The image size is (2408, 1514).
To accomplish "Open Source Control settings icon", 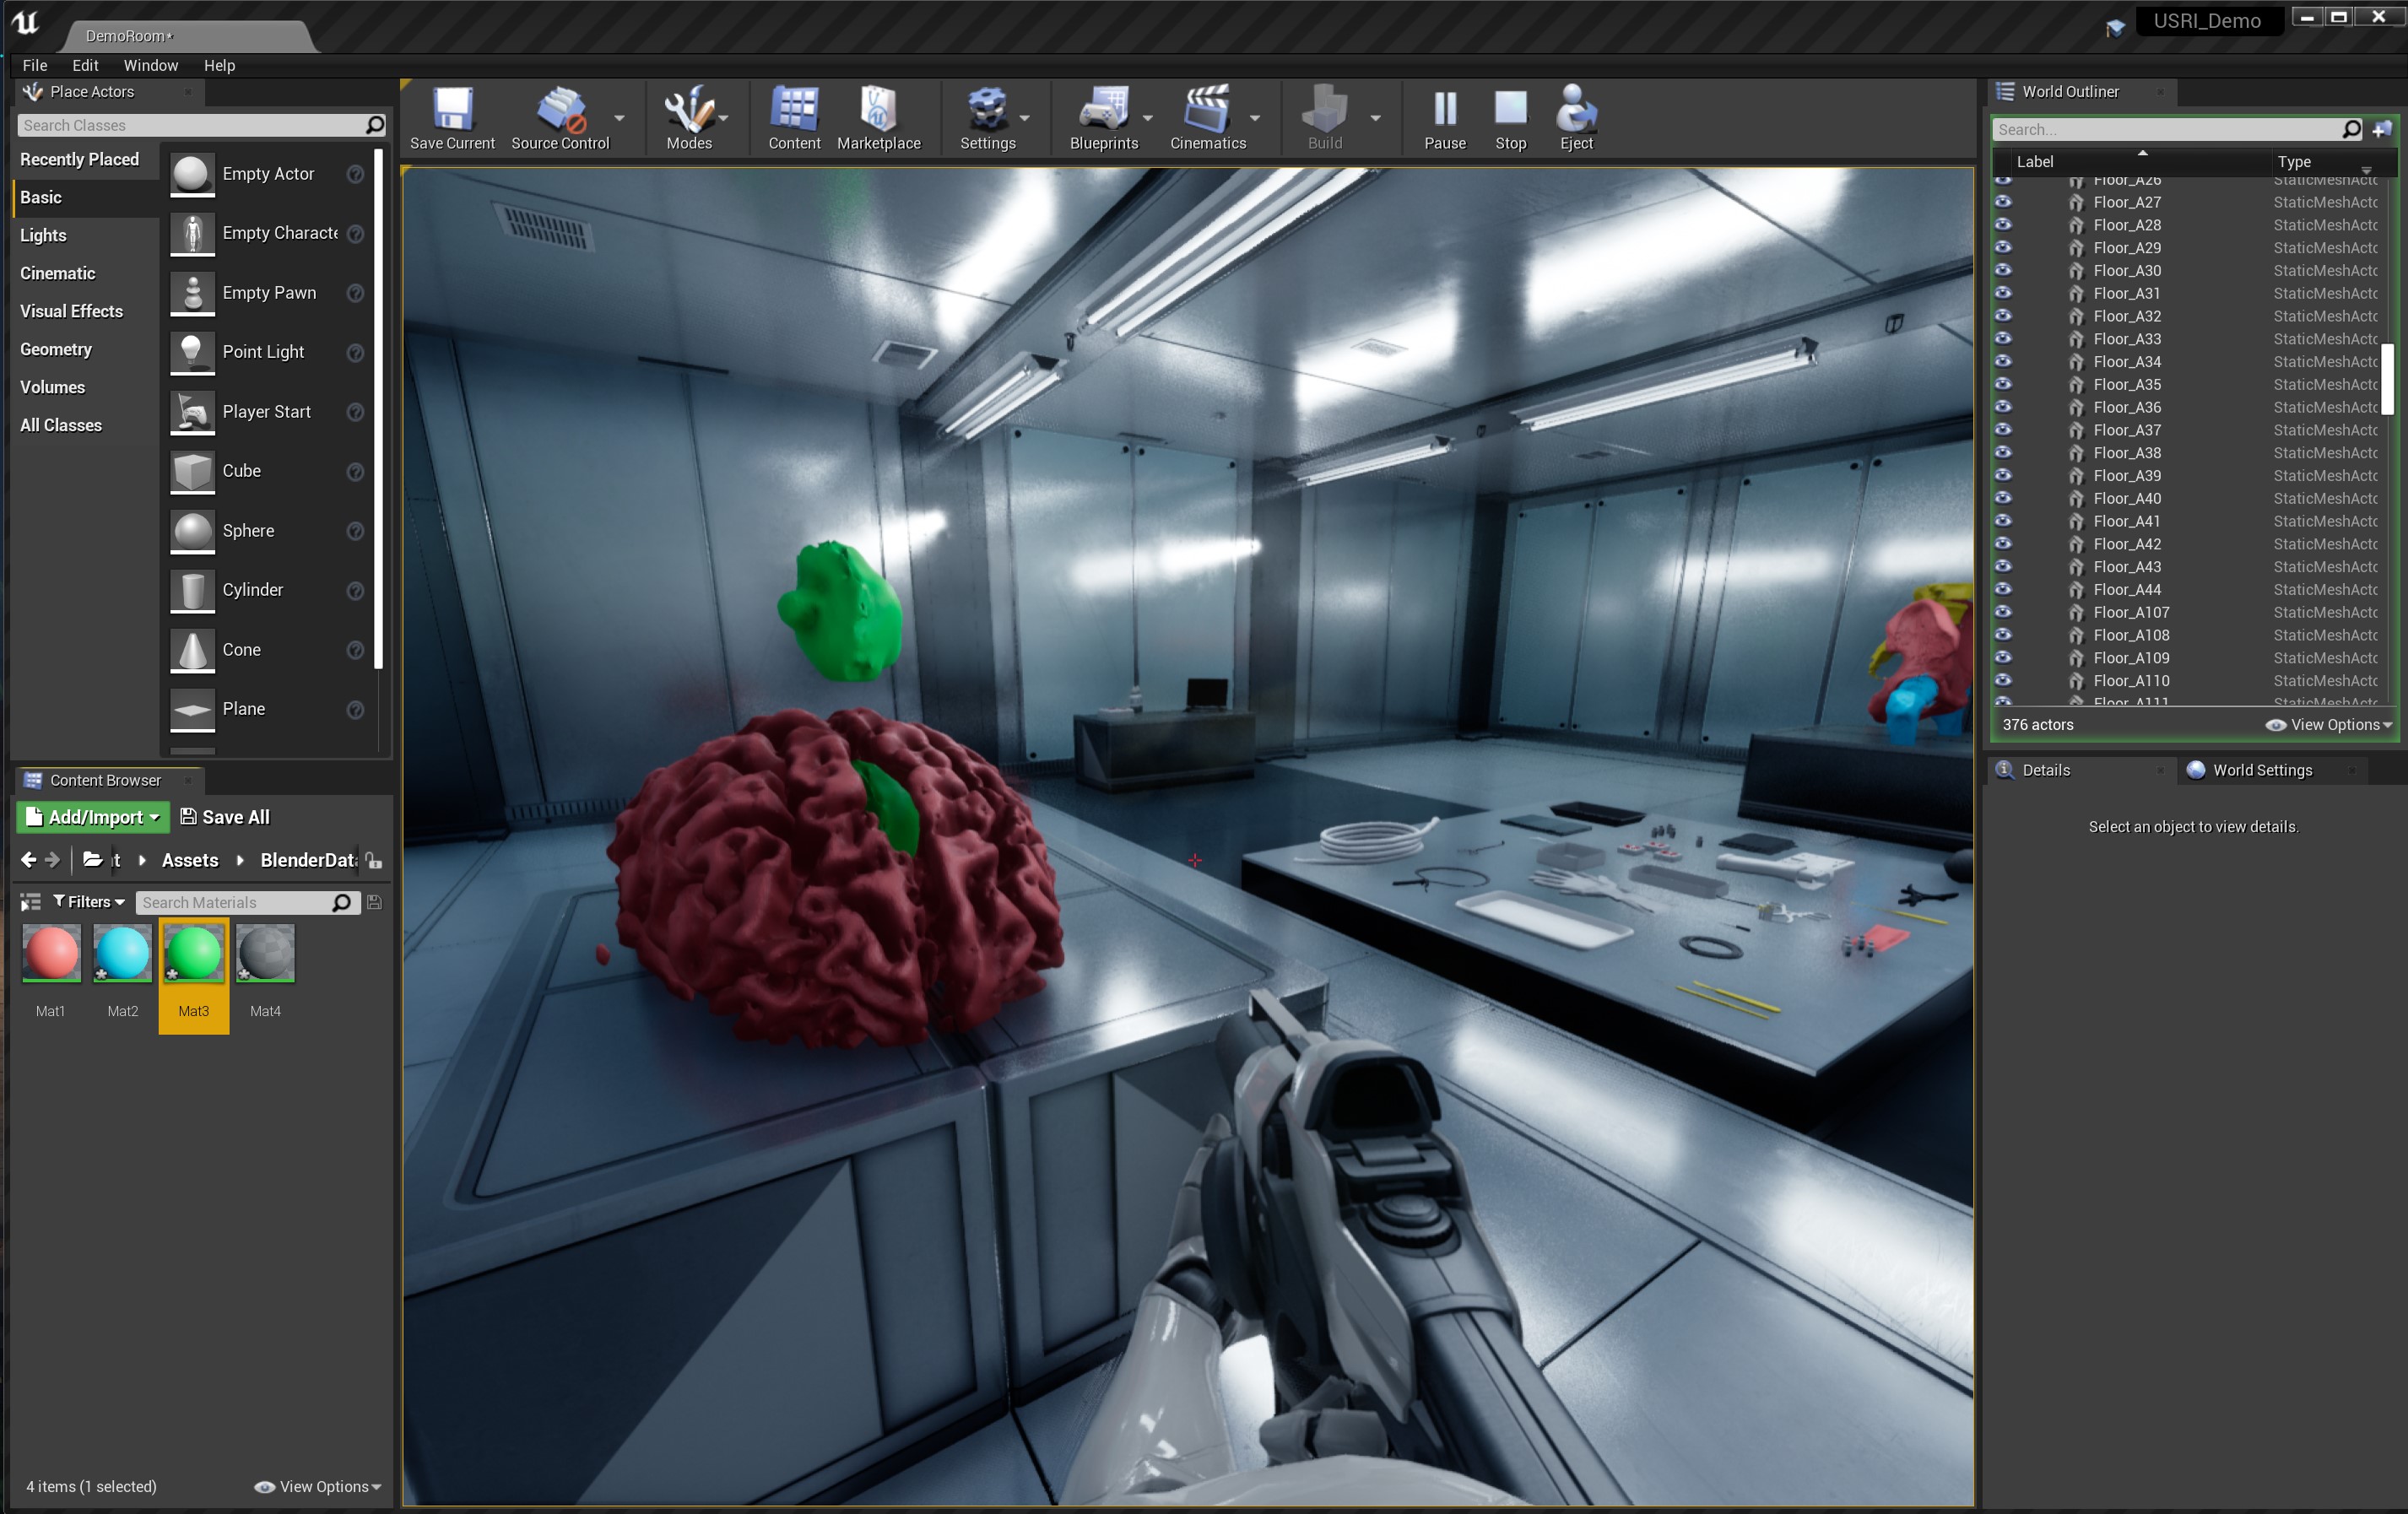I will (x=563, y=110).
